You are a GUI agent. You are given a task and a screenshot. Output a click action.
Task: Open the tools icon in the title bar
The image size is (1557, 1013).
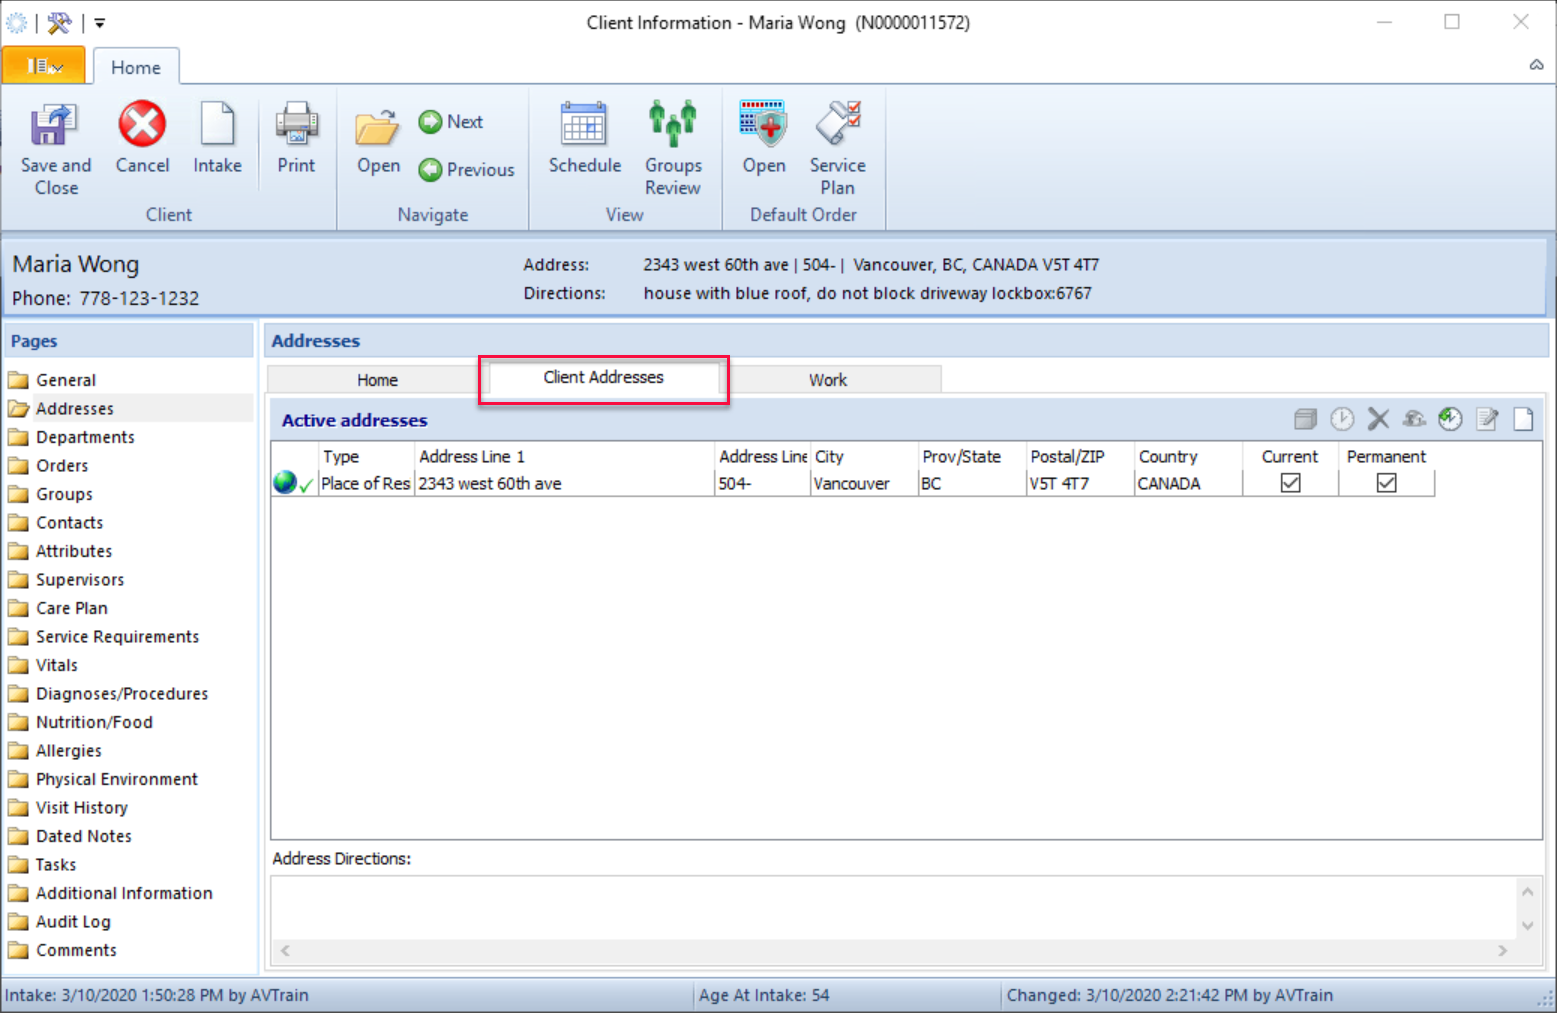[x=59, y=22]
